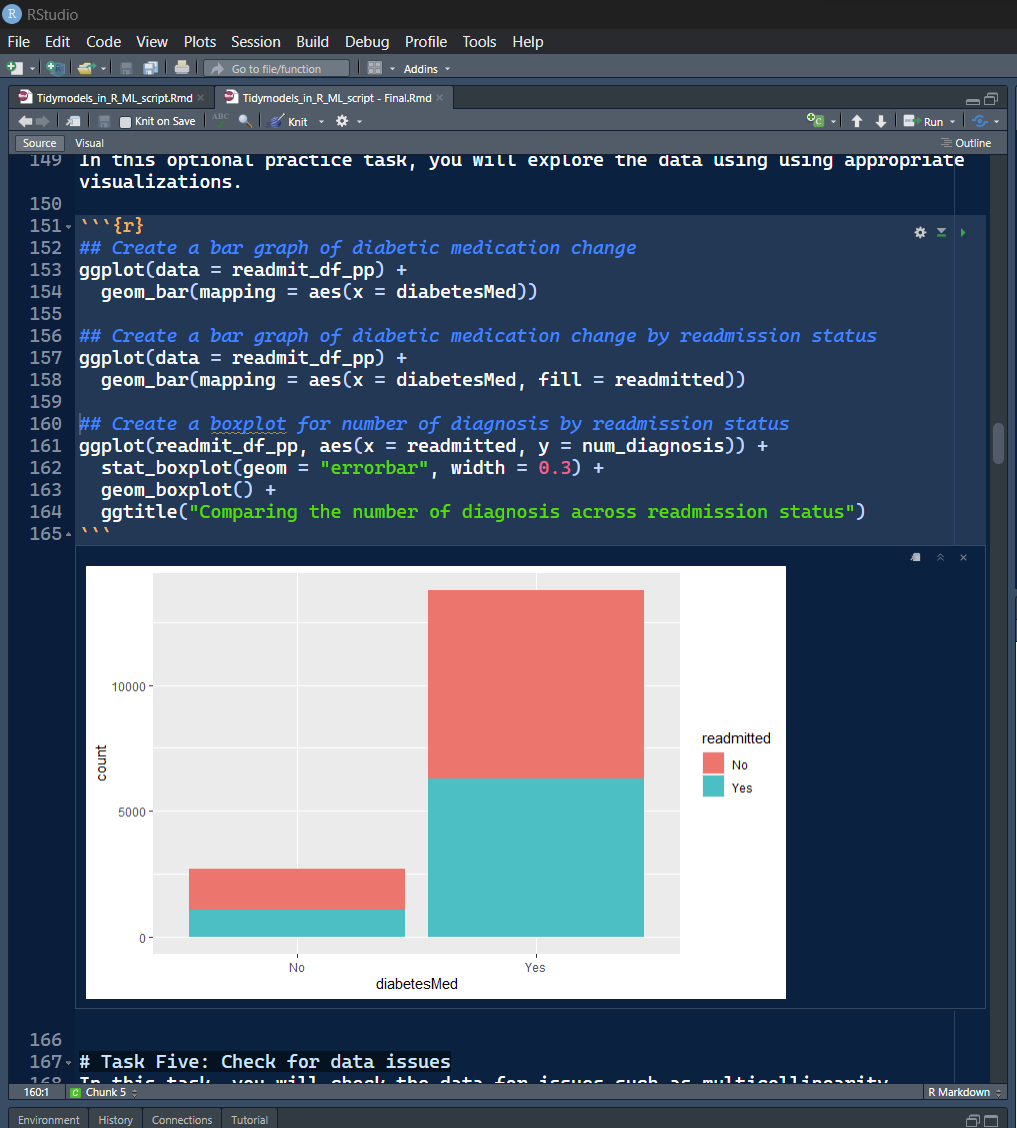Collapse code chunk at line 151
This screenshot has height=1128, width=1017.
[x=68, y=227]
